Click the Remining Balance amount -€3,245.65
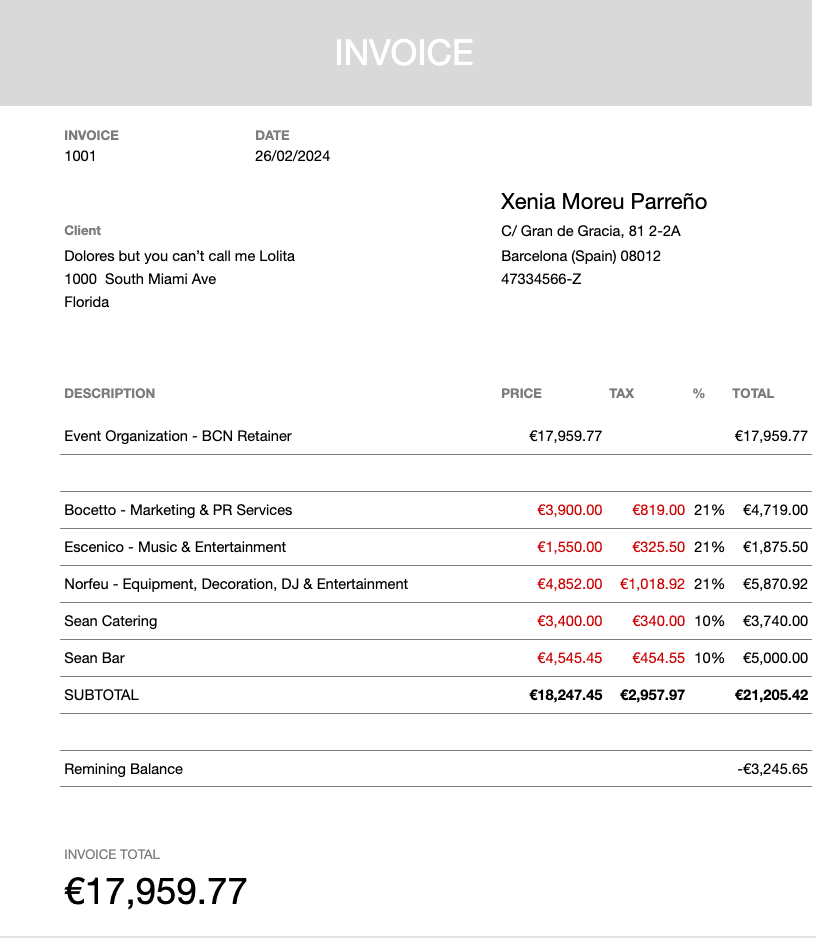Viewport: 816px width, 938px height. pos(772,769)
